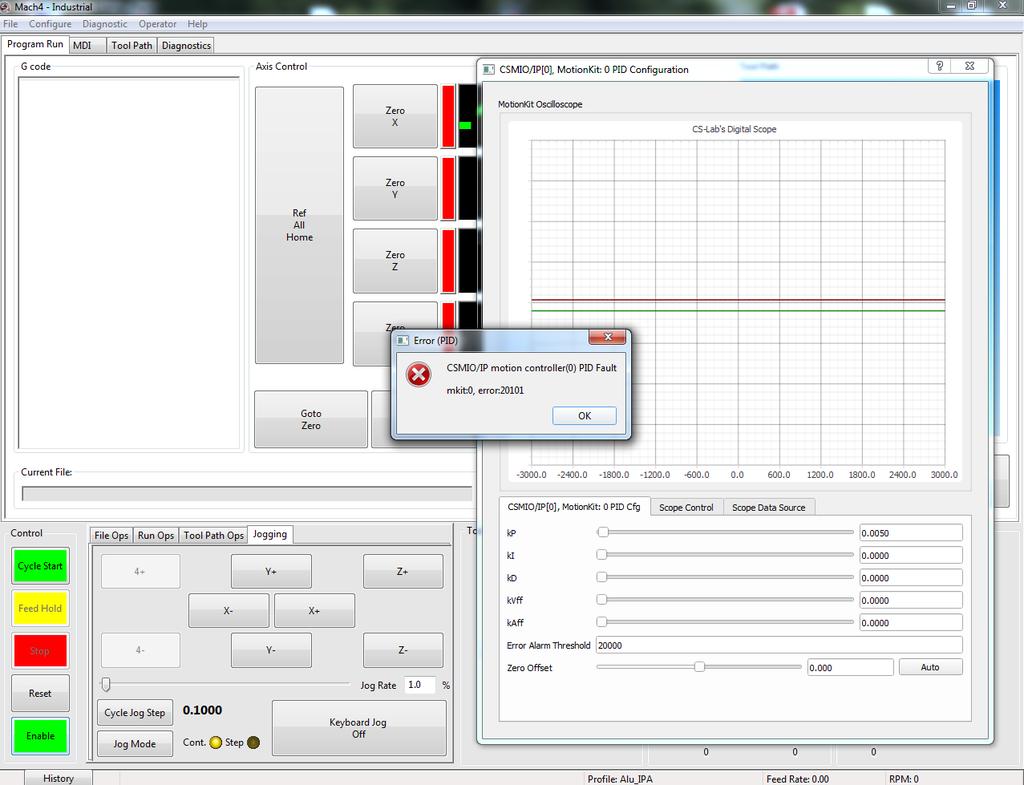The image size is (1024, 785).
Task: Switch to the Scope Data Source tab
Action: tap(769, 507)
